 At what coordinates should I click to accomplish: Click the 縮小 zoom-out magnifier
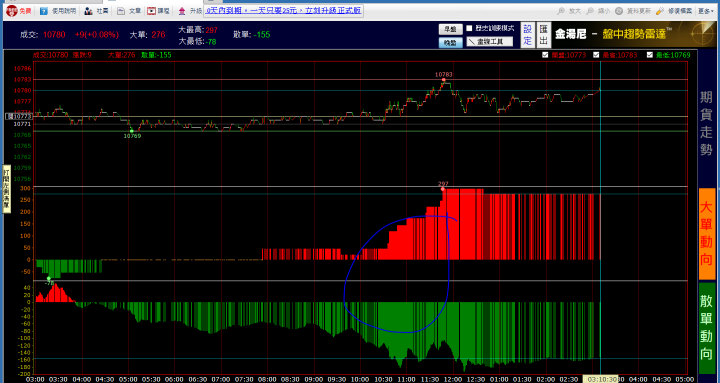click(x=591, y=11)
